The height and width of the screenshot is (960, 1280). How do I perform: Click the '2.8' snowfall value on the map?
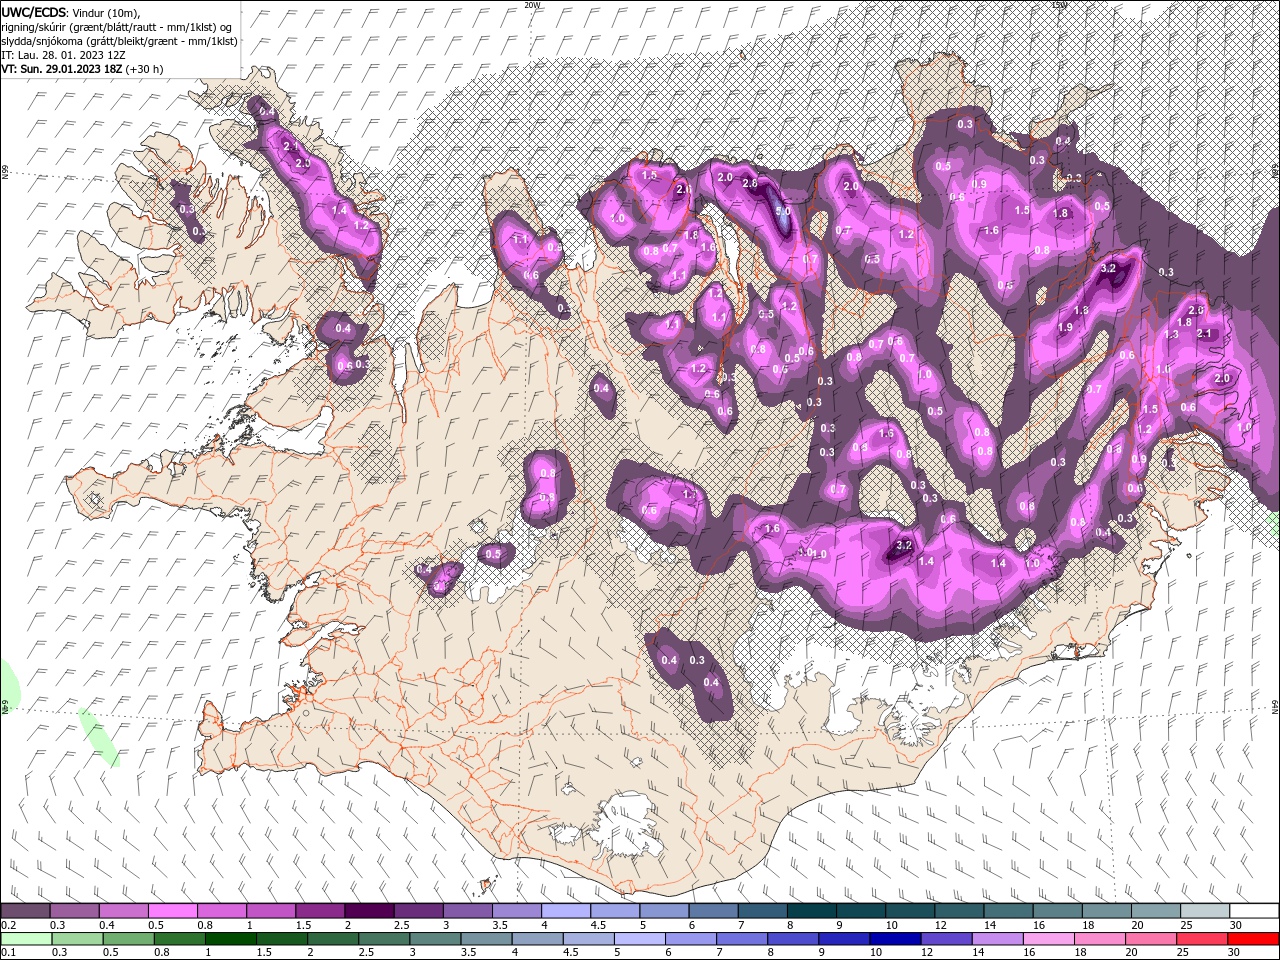[749, 184]
